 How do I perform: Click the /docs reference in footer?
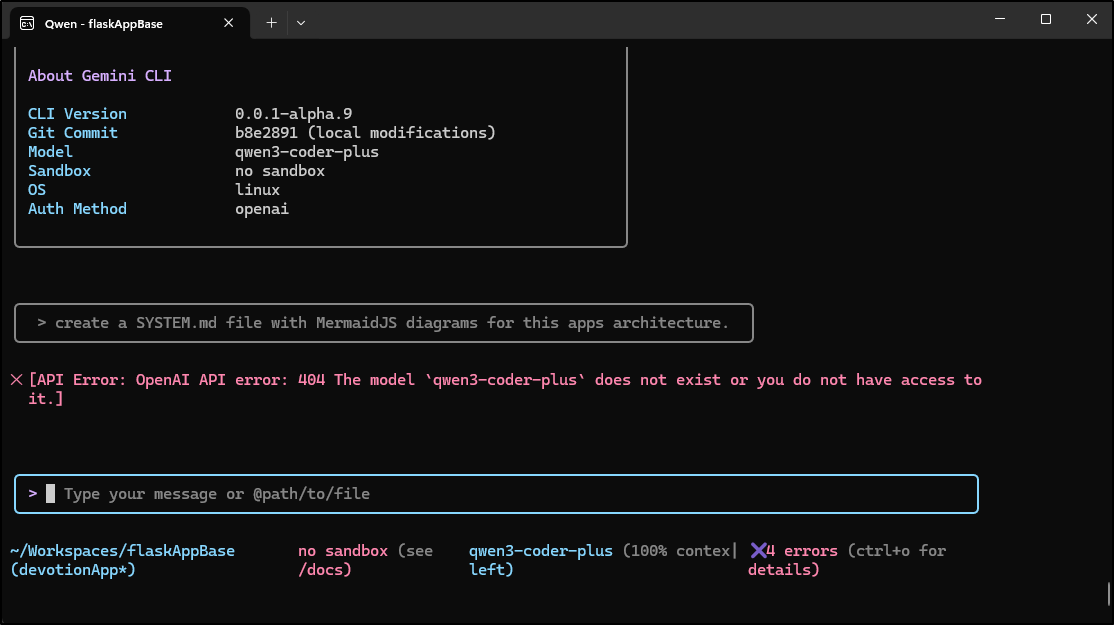tap(325, 570)
